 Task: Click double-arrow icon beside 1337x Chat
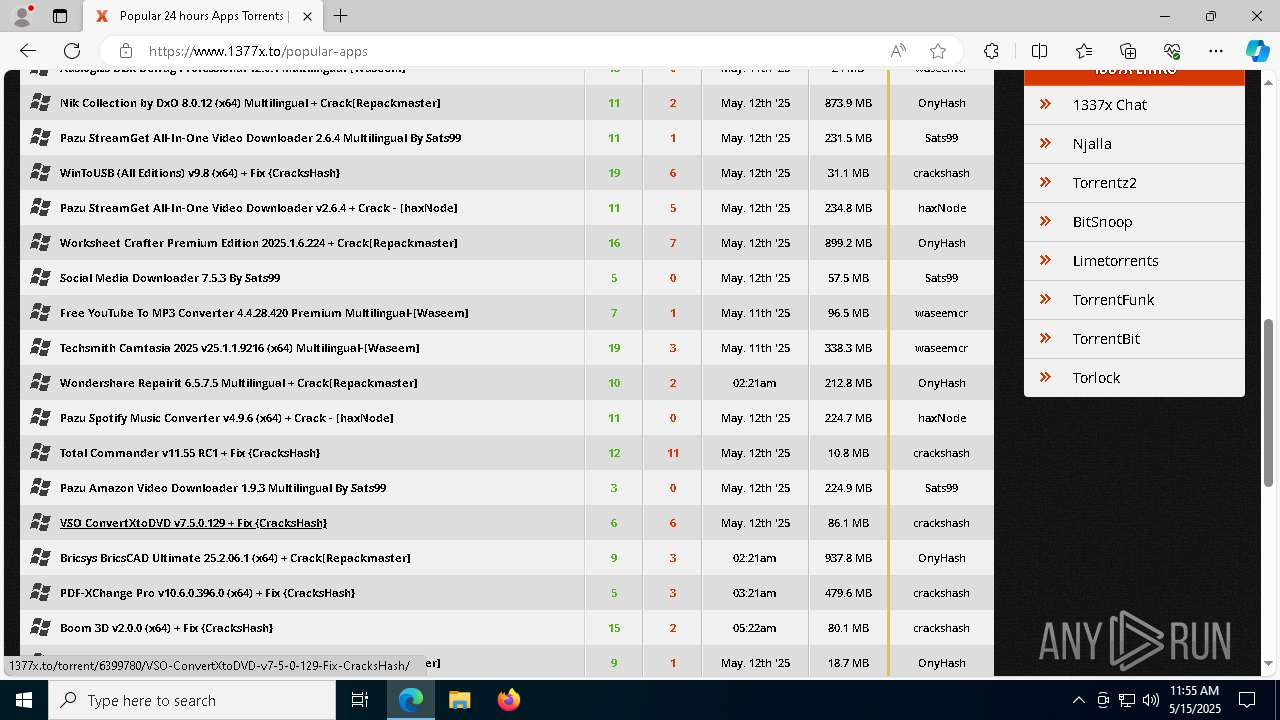[1046, 104]
